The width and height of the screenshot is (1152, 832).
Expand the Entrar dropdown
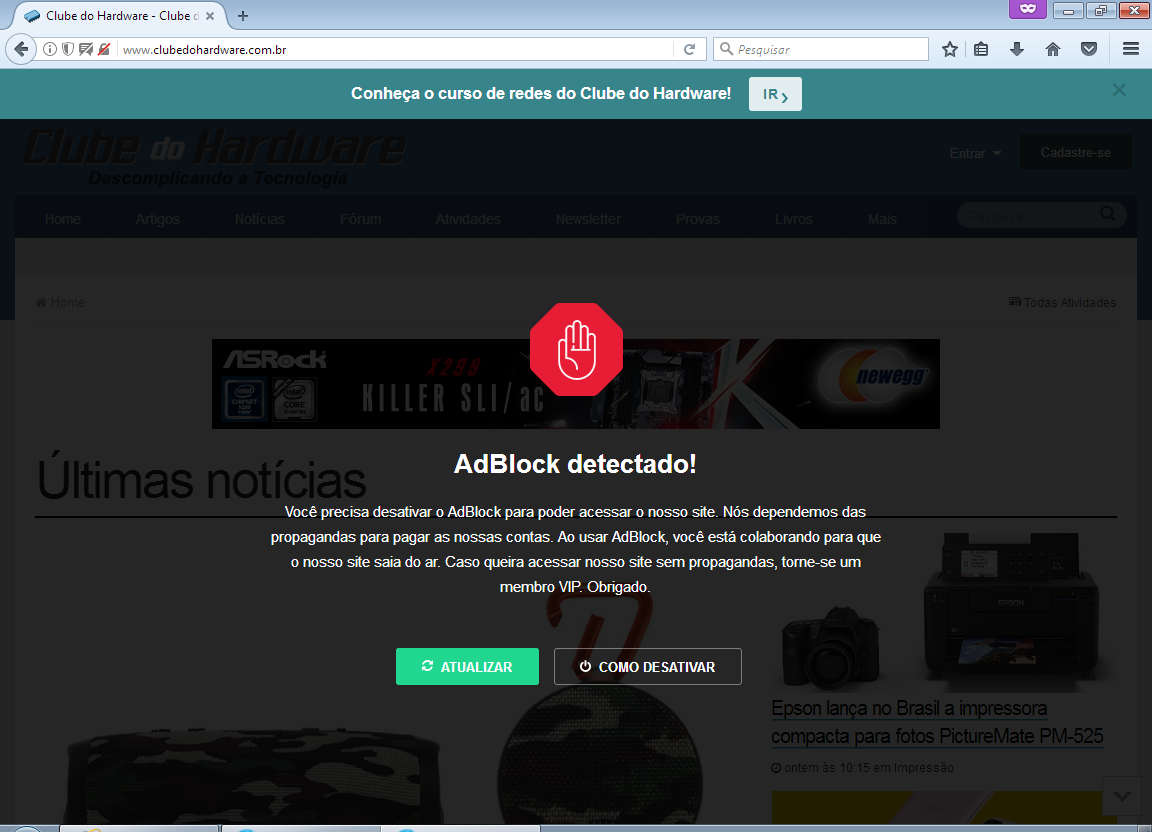975,153
